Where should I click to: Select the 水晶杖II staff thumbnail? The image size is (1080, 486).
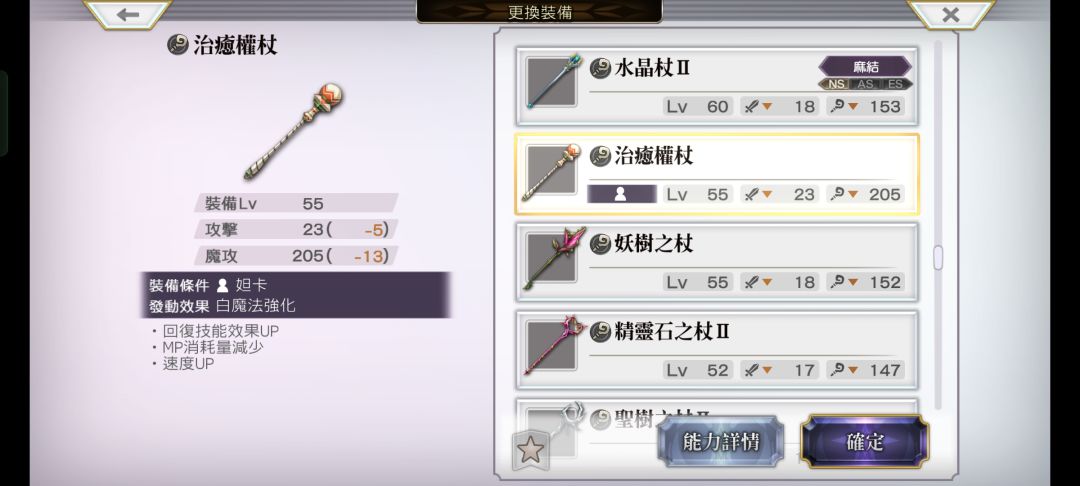[553, 82]
